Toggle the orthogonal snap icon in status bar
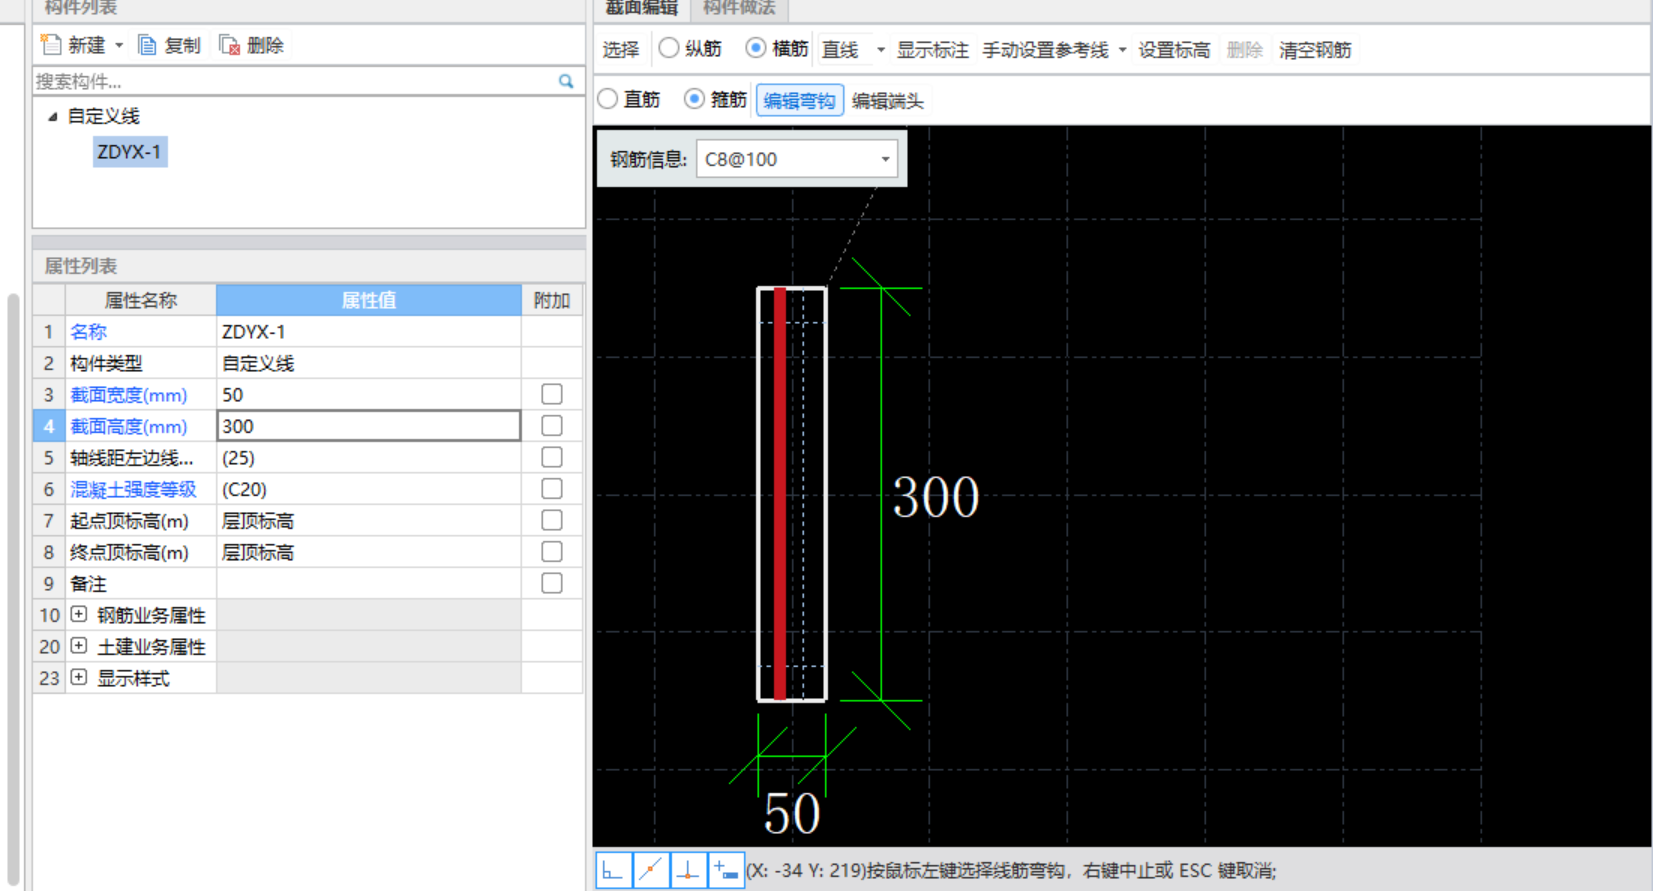 [613, 870]
